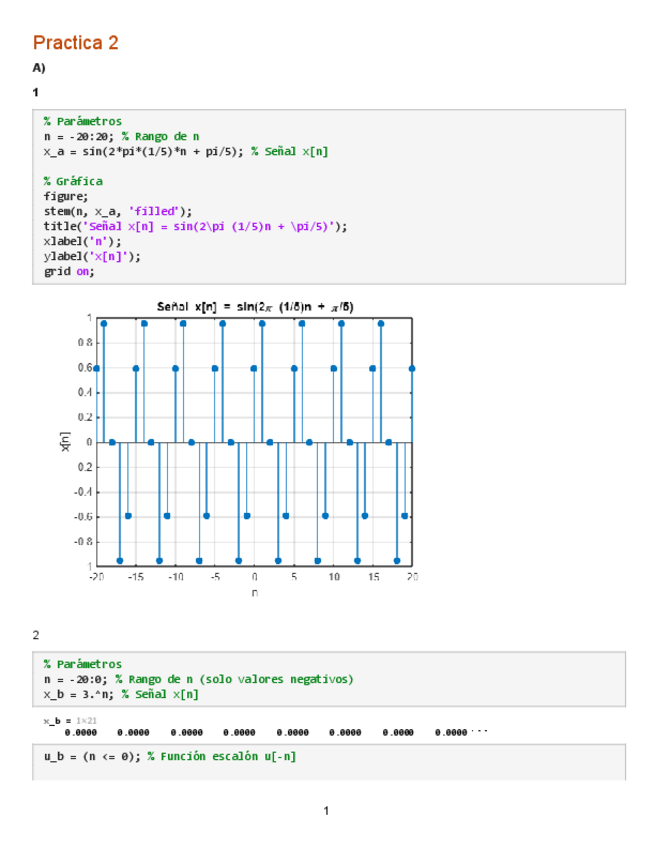The width and height of the screenshot is (655, 848).
Task: Click the 'figure;' code line
Action: (x=65, y=196)
